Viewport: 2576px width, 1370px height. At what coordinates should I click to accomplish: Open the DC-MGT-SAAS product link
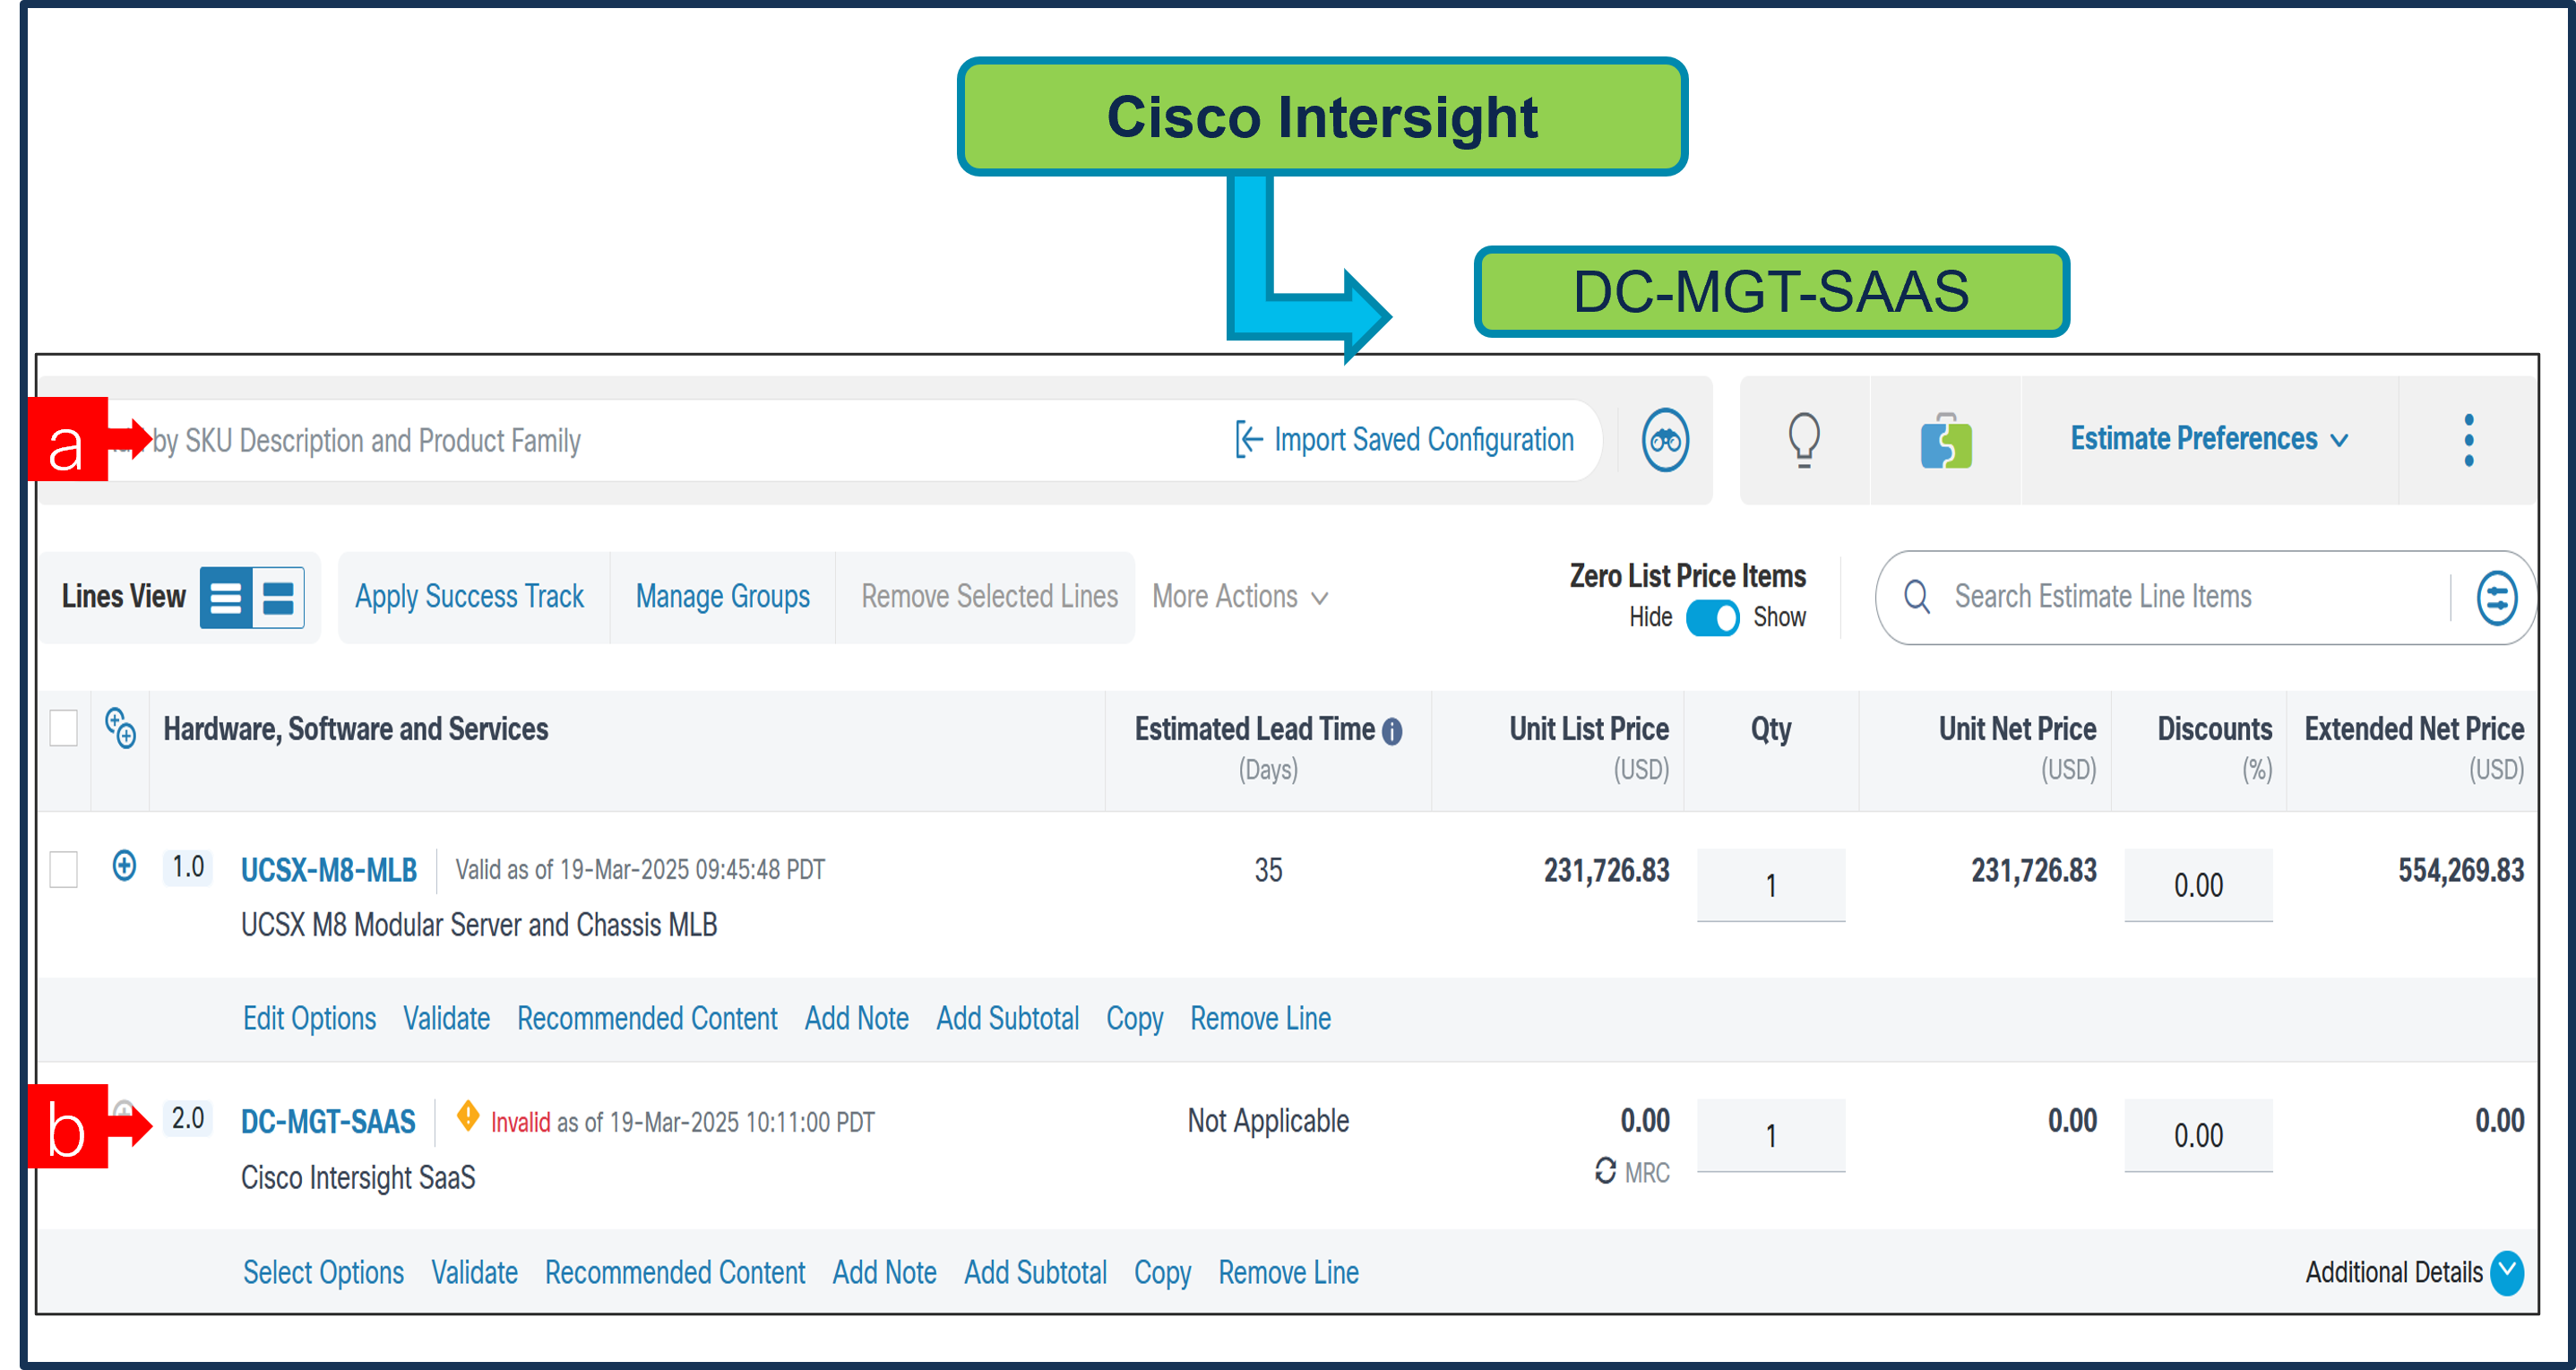(328, 1121)
